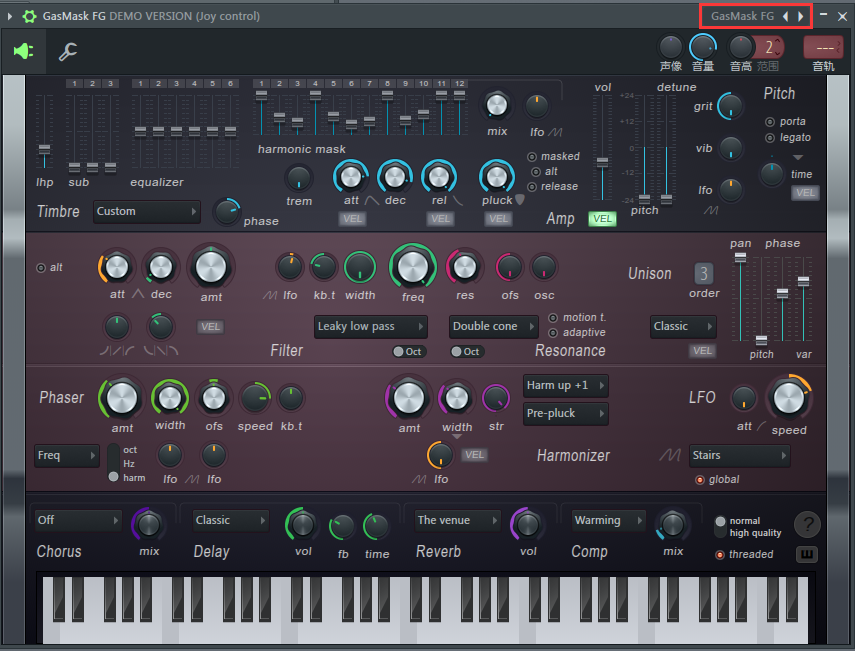This screenshot has width=855, height=651.
Task: Click the pluck knob
Action: coord(497,177)
